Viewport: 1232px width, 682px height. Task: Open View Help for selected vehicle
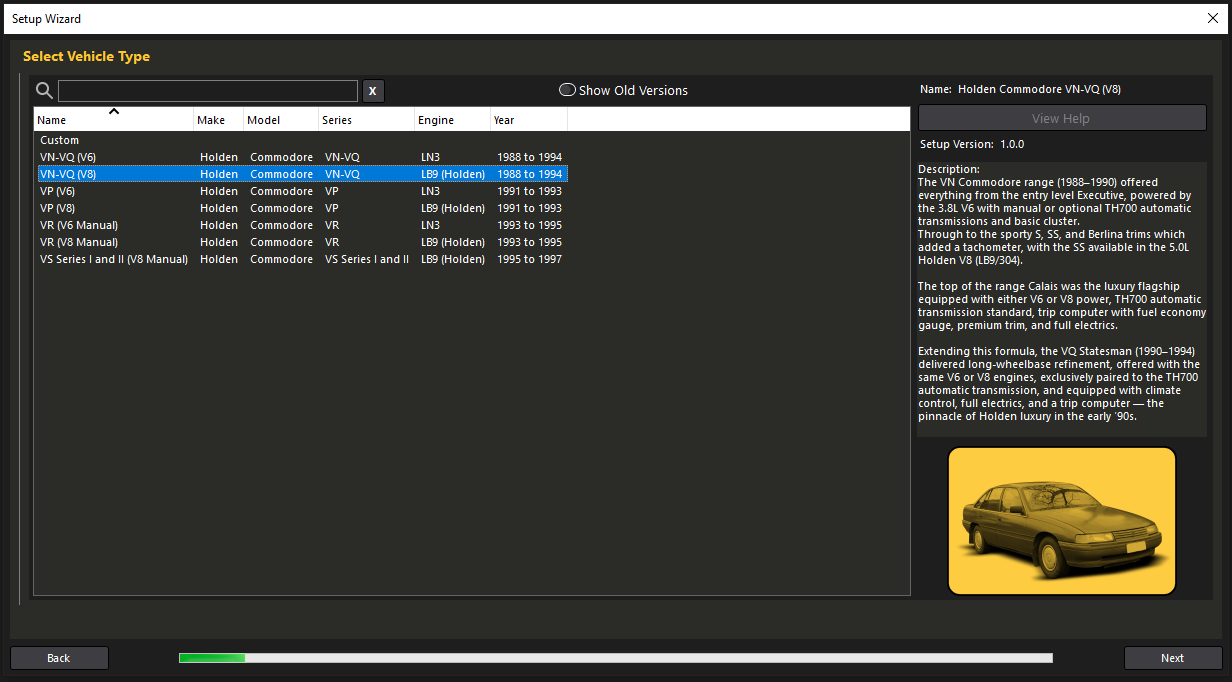click(x=1061, y=118)
